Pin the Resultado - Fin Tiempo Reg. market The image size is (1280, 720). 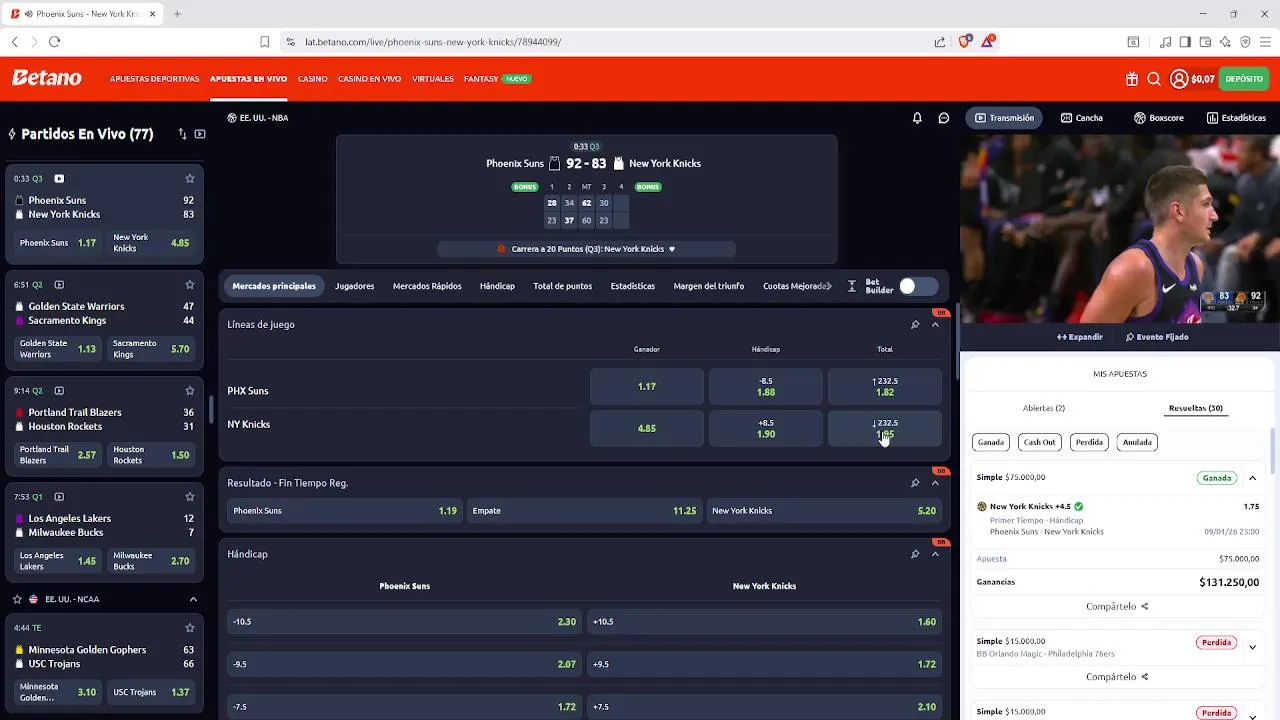click(914, 483)
